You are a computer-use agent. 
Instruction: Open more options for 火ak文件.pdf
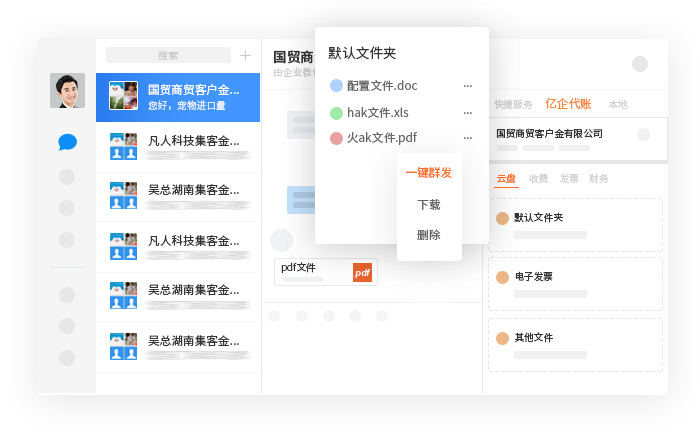pyautogui.click(x=467, y=138)
